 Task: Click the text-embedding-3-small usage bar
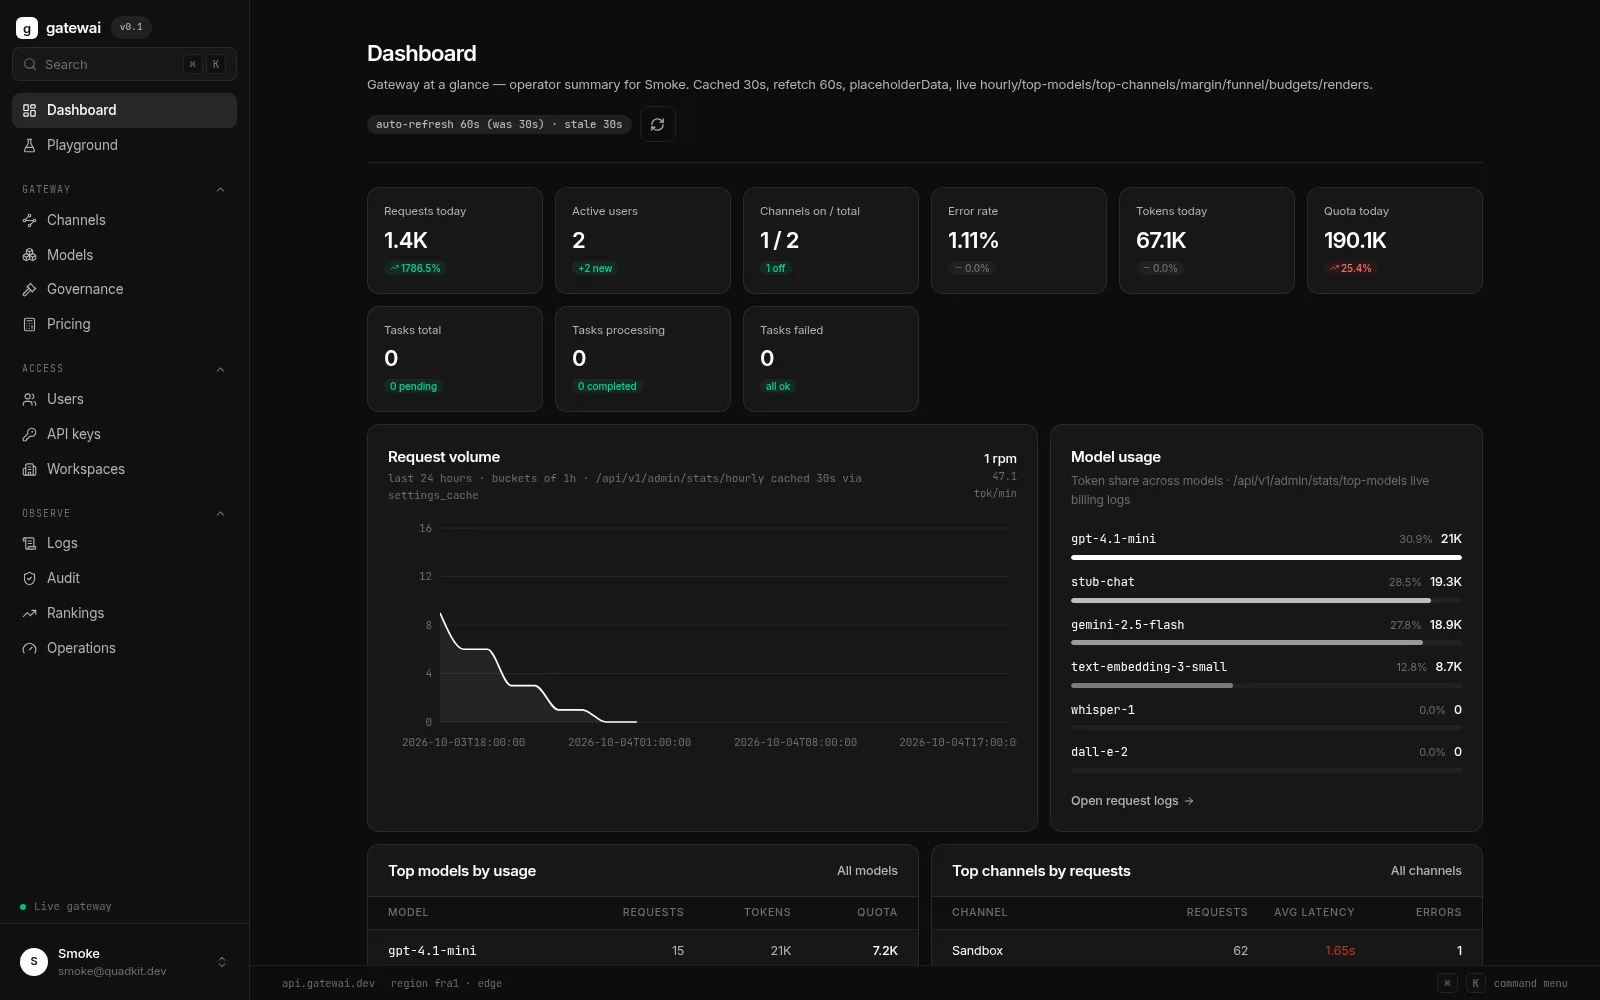pyautogui.click(x=1266, y=685)
